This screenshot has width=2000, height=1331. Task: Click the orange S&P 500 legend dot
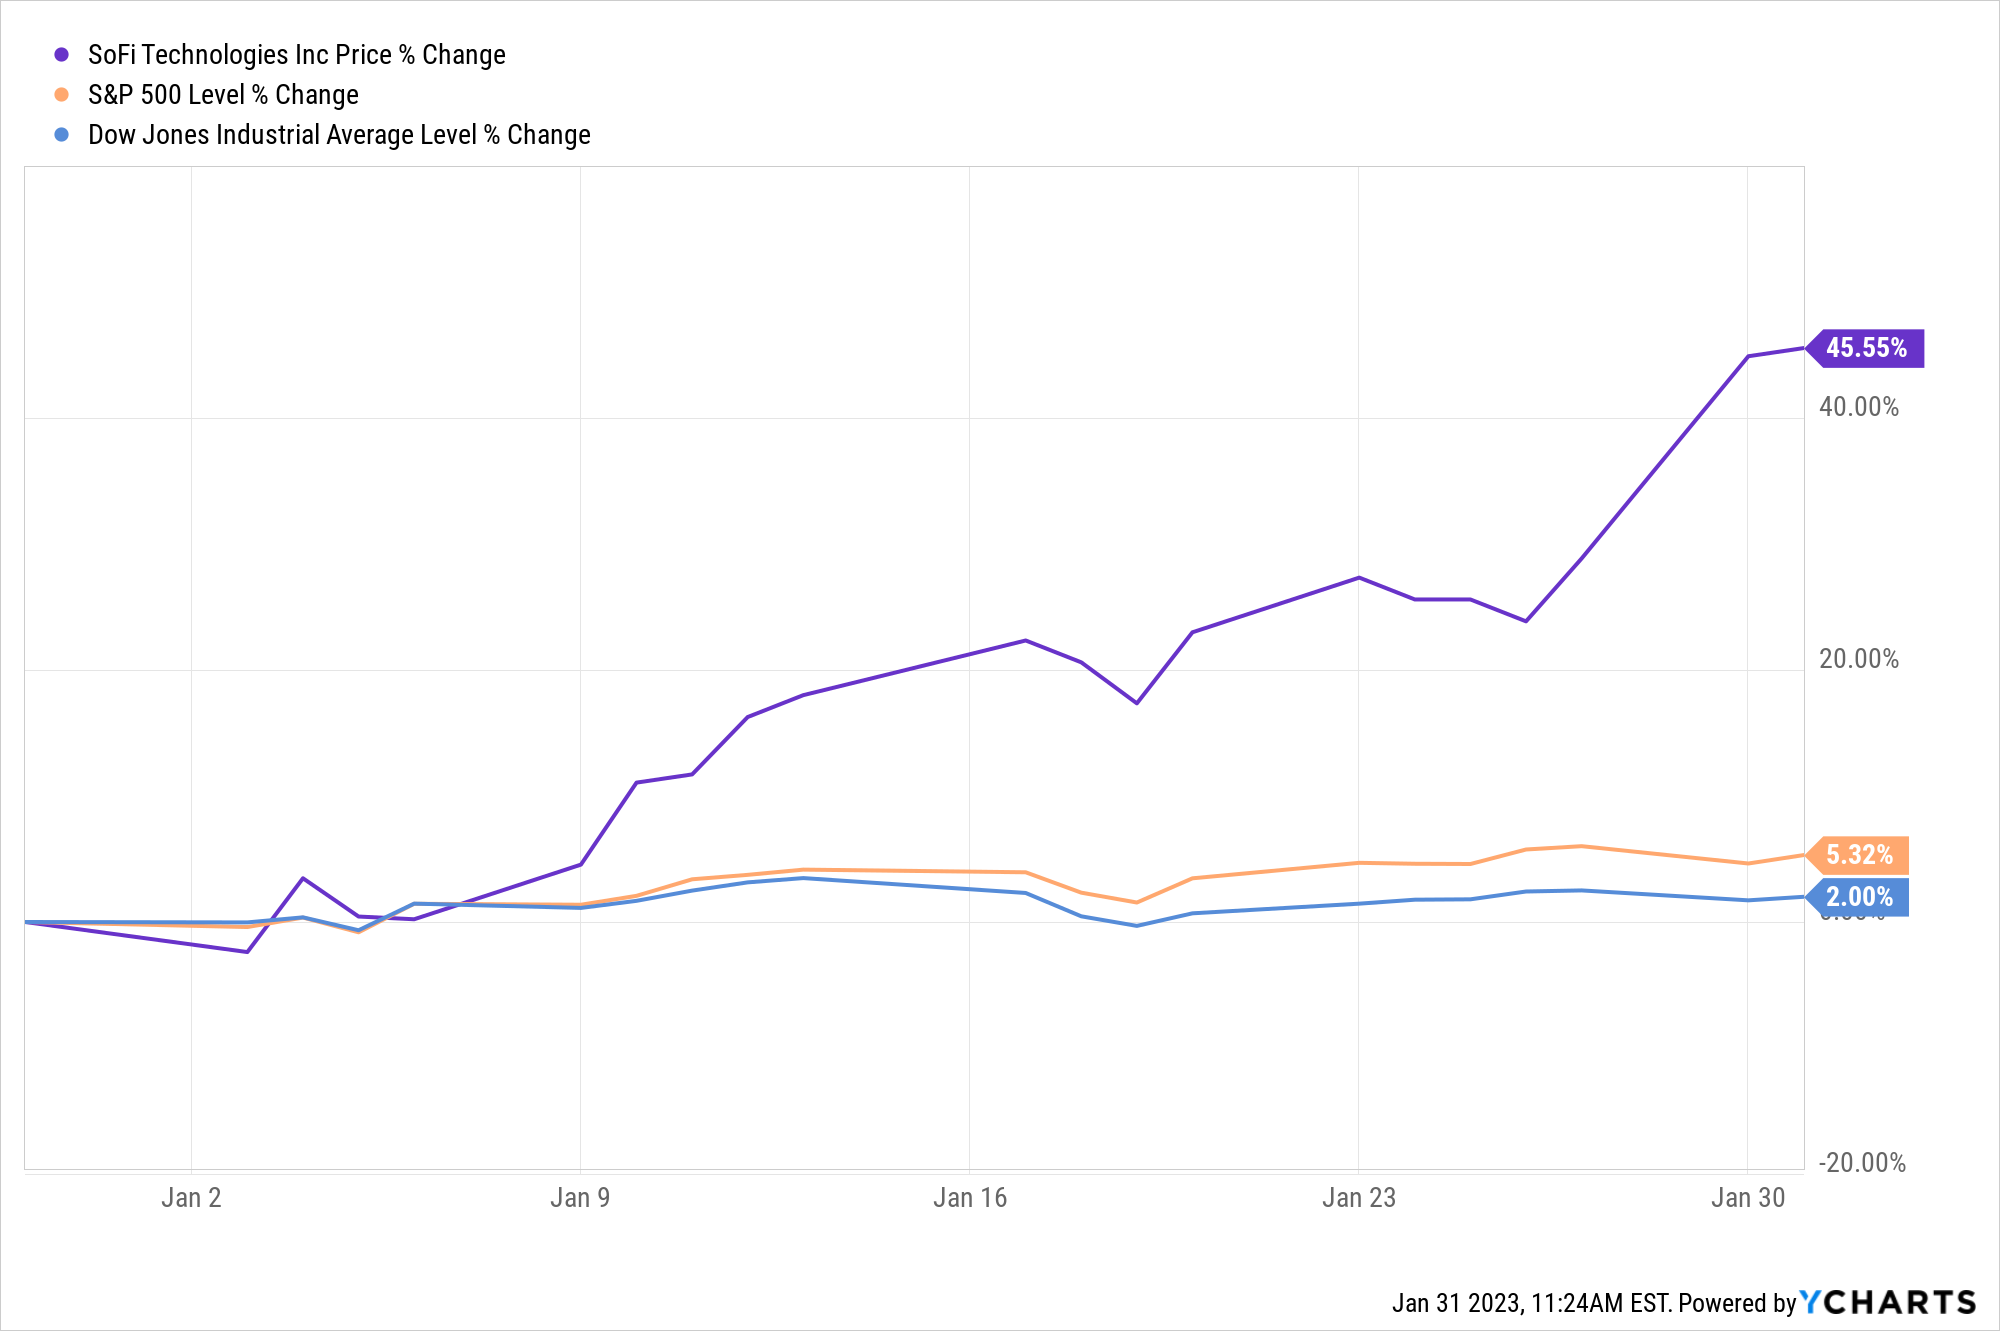[x=62, y=95]
